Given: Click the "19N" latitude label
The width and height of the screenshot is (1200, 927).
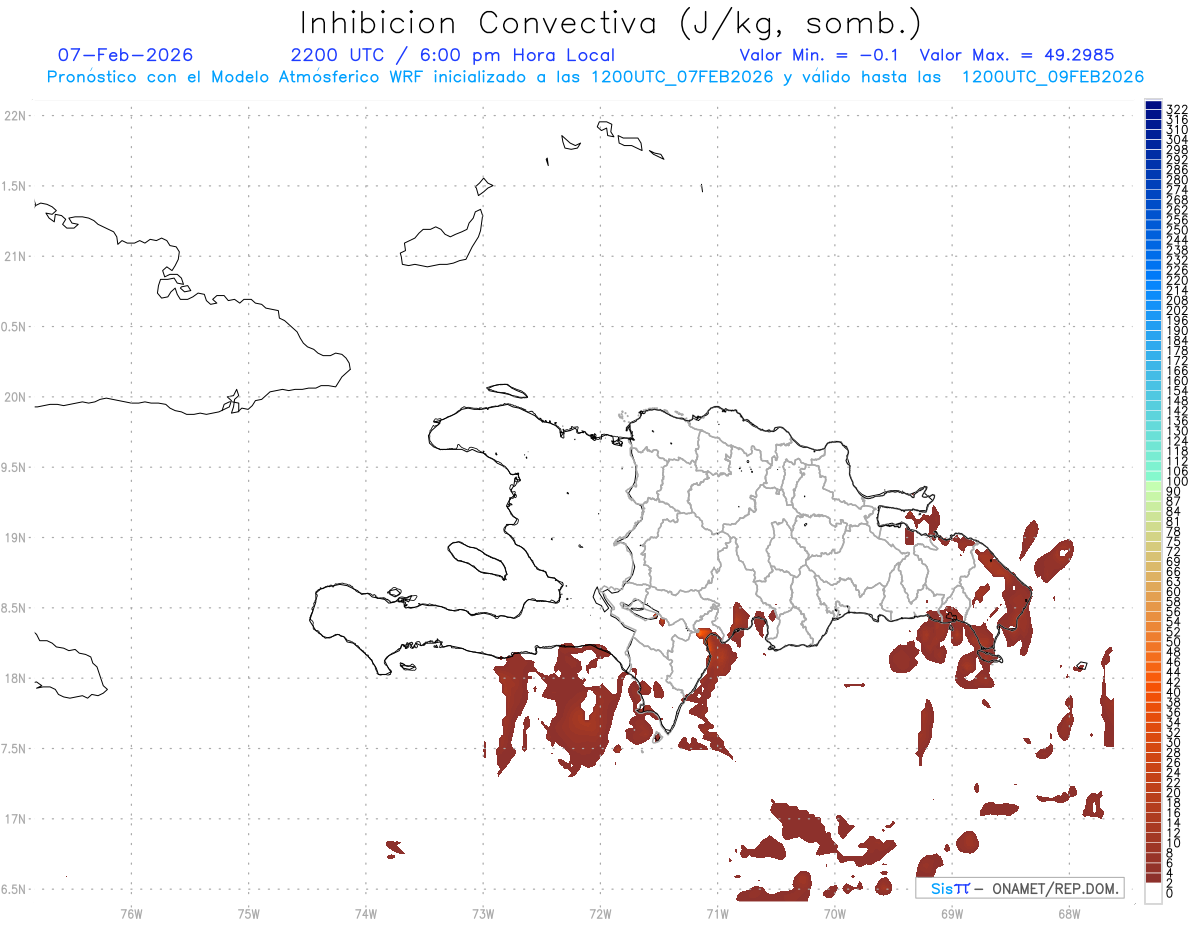Looking at the screenshot, I should [14, 538].
